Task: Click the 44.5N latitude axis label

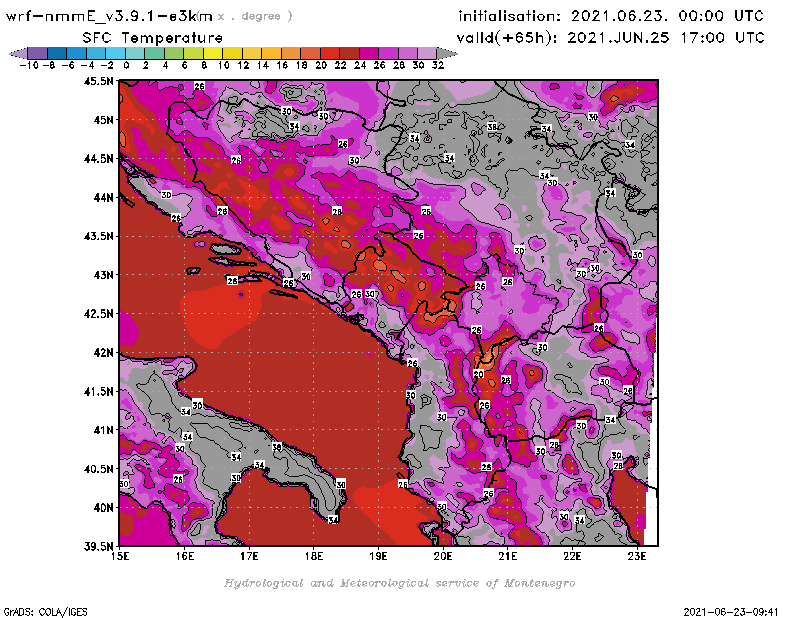Action: pyautogui.click(x=98, y=159)
